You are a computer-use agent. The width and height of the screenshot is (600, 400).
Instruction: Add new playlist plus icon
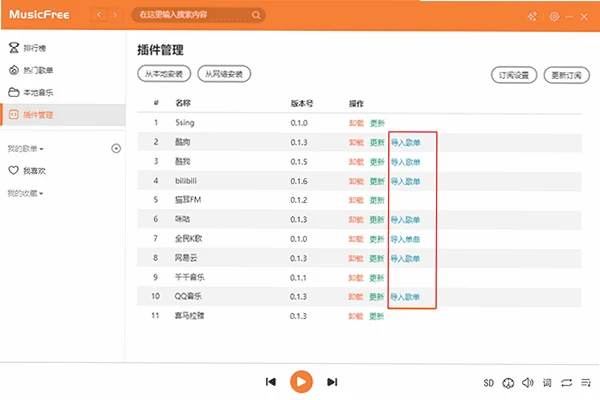(116, 149)
